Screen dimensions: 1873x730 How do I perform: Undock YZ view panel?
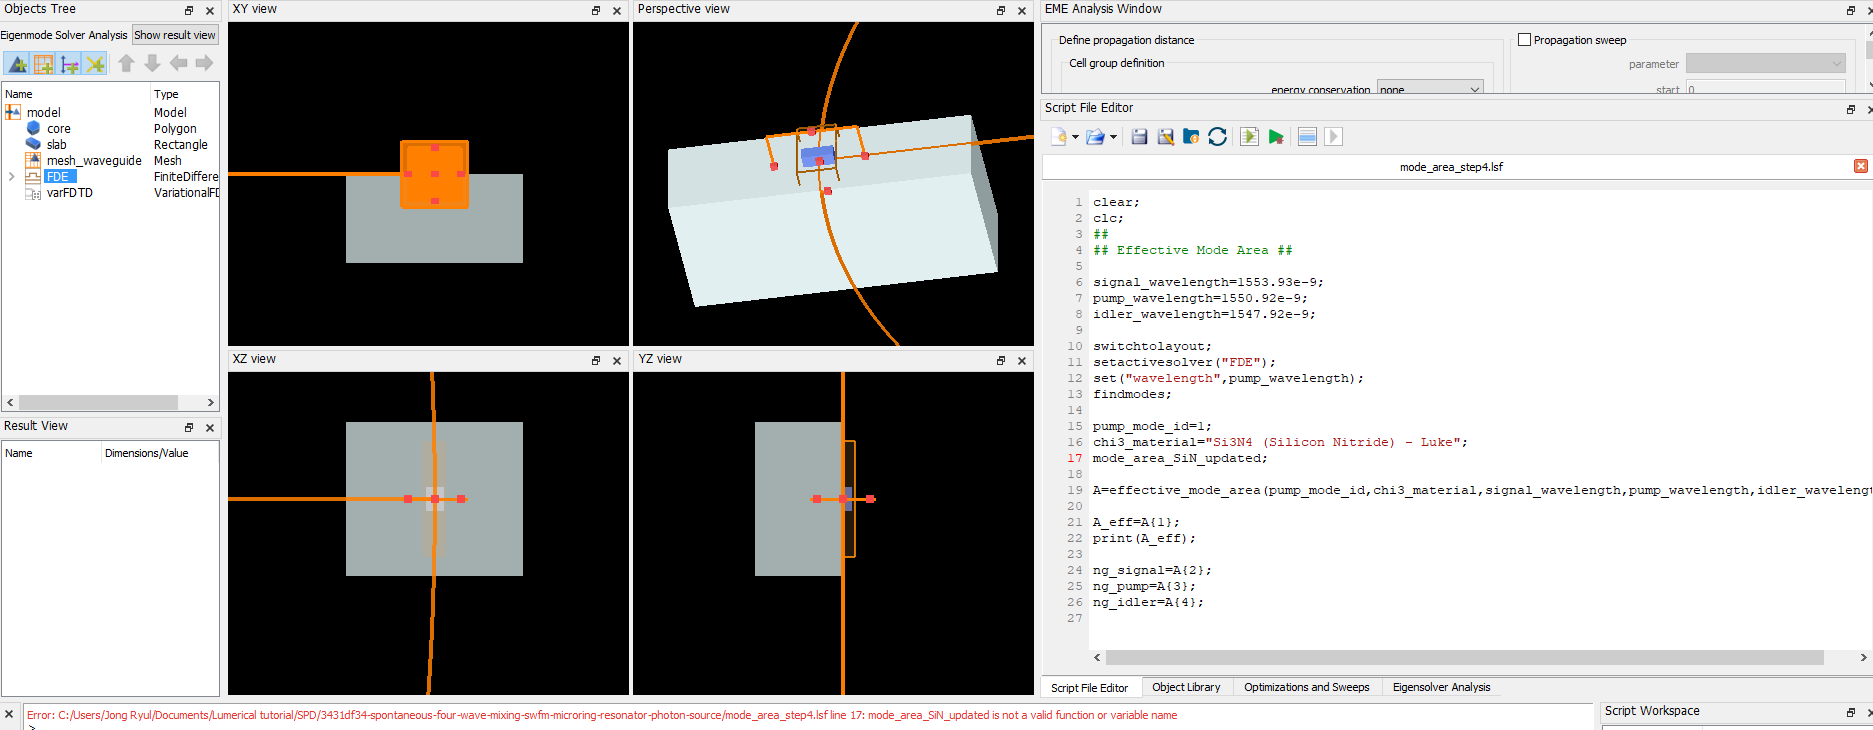tap(1001, 360)
